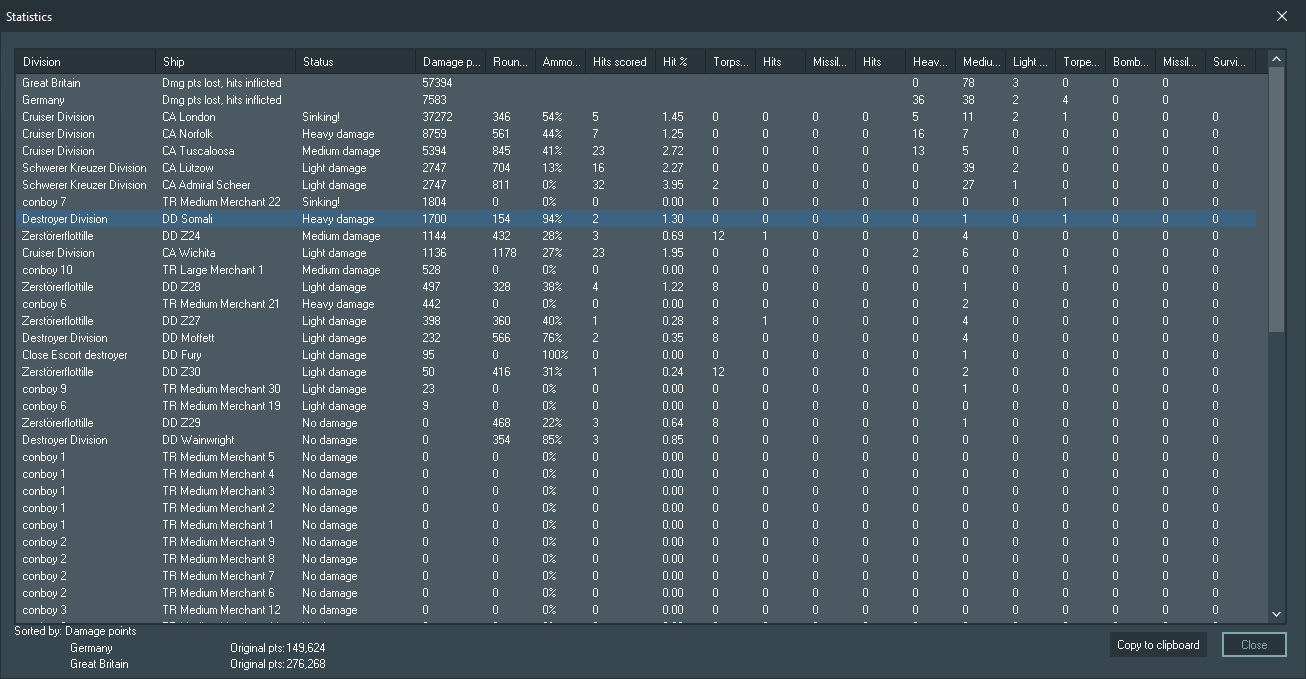Sort by the Survi... column header
The image size is (1306, 679).
point(1231,62)
